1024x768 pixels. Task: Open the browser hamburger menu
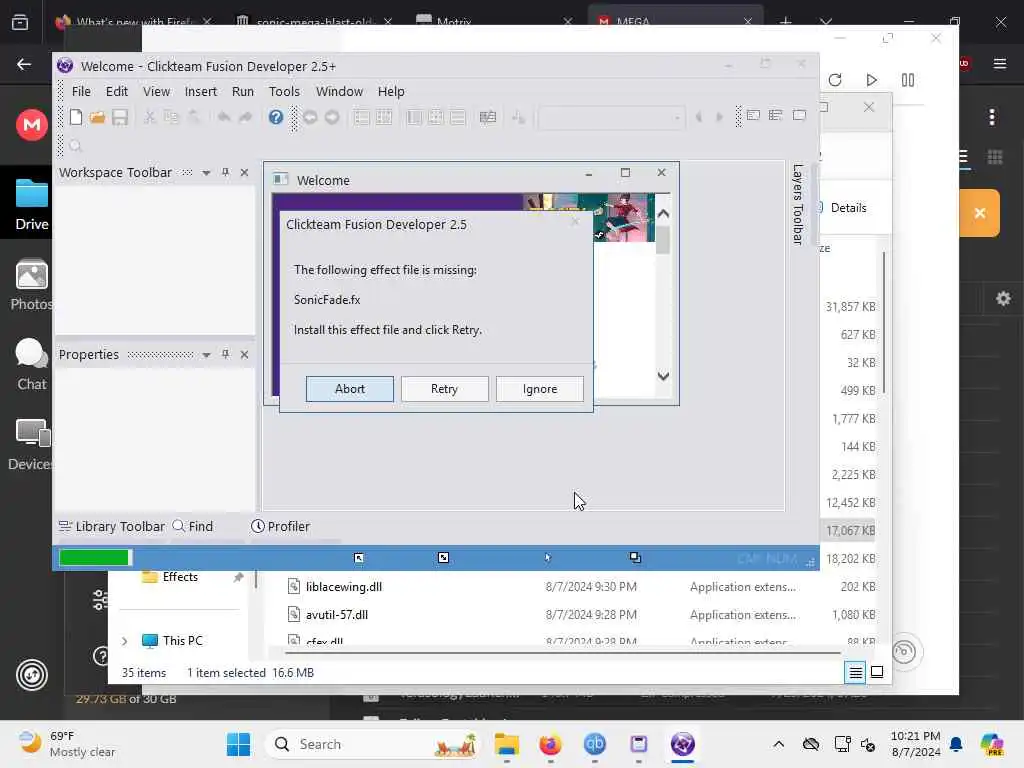[x=999, y=63]
